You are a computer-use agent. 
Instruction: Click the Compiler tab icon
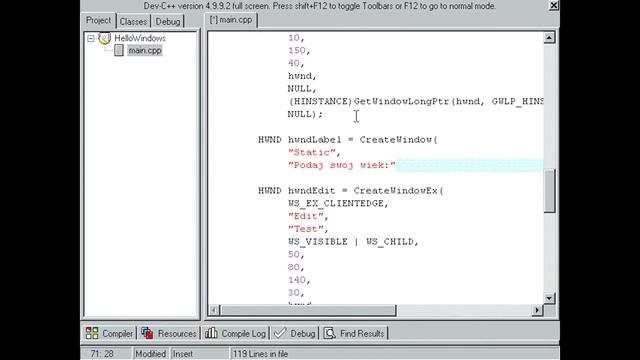(x=92, y=333)
